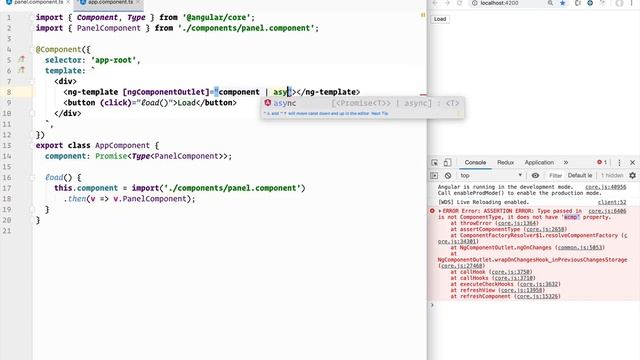Open the console settings gear

click(x=632, y=176)
